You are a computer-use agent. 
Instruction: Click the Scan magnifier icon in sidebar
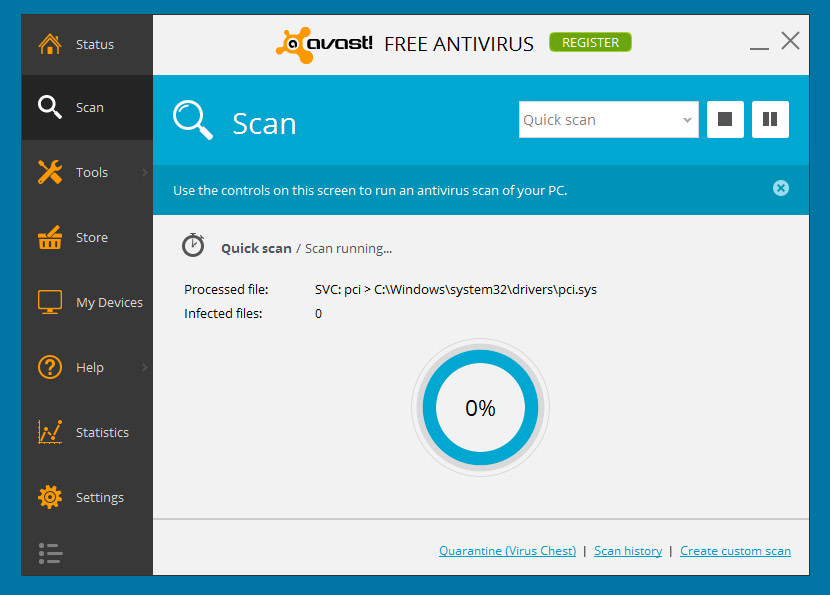pos(50,107)
